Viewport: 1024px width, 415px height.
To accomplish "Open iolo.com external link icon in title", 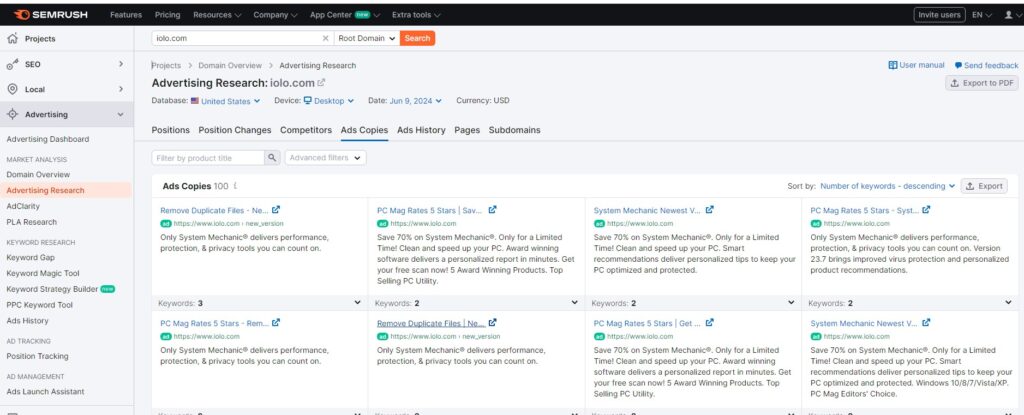I will [321, 83].
